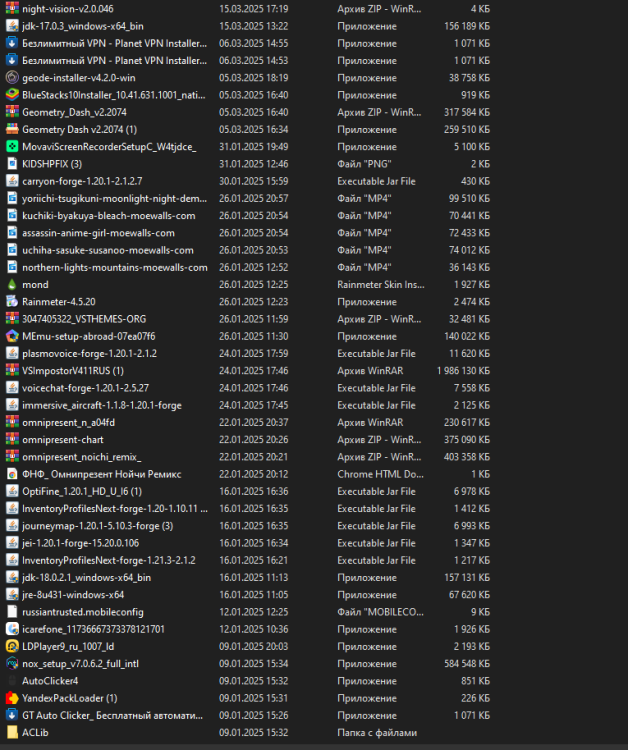Select the BlueStacks10Installer icon
This screenshot has width=628, height=750.
(x=12, y=95)
